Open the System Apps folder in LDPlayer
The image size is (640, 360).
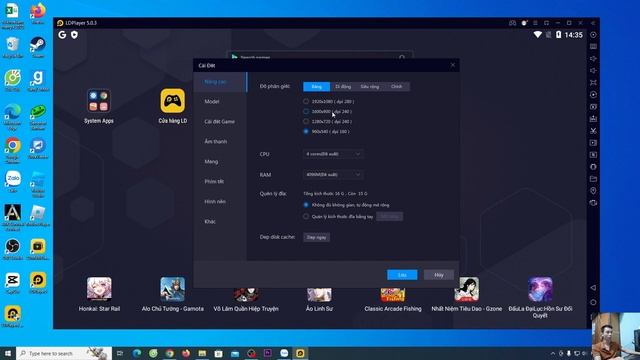99,101
